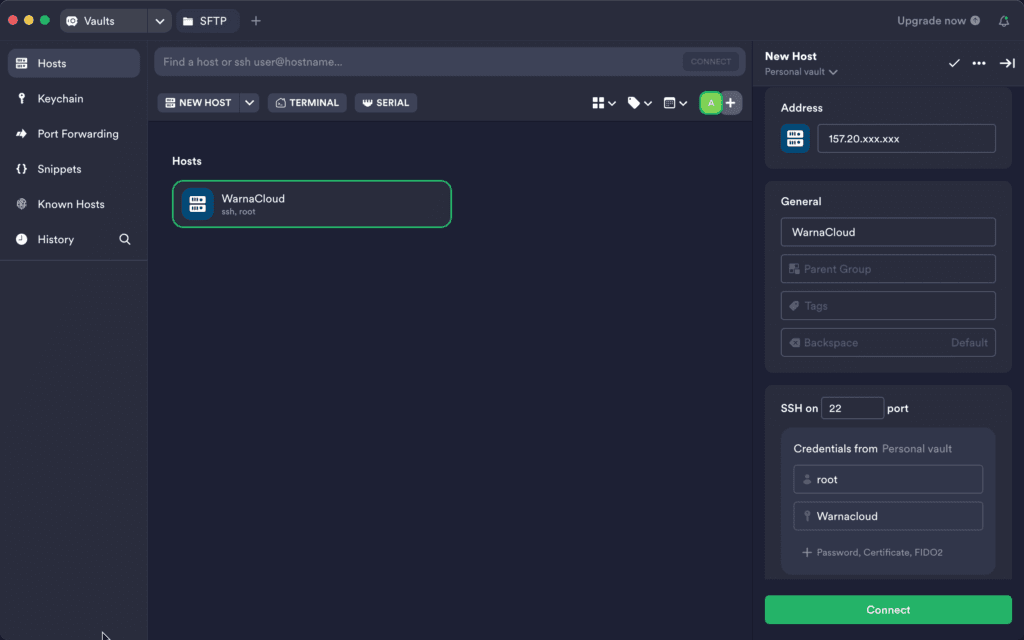This screenshot has width=1024, height=640.
Task: Click the green A user avatar
Action: pyautogui.click(x=711, y=103)
